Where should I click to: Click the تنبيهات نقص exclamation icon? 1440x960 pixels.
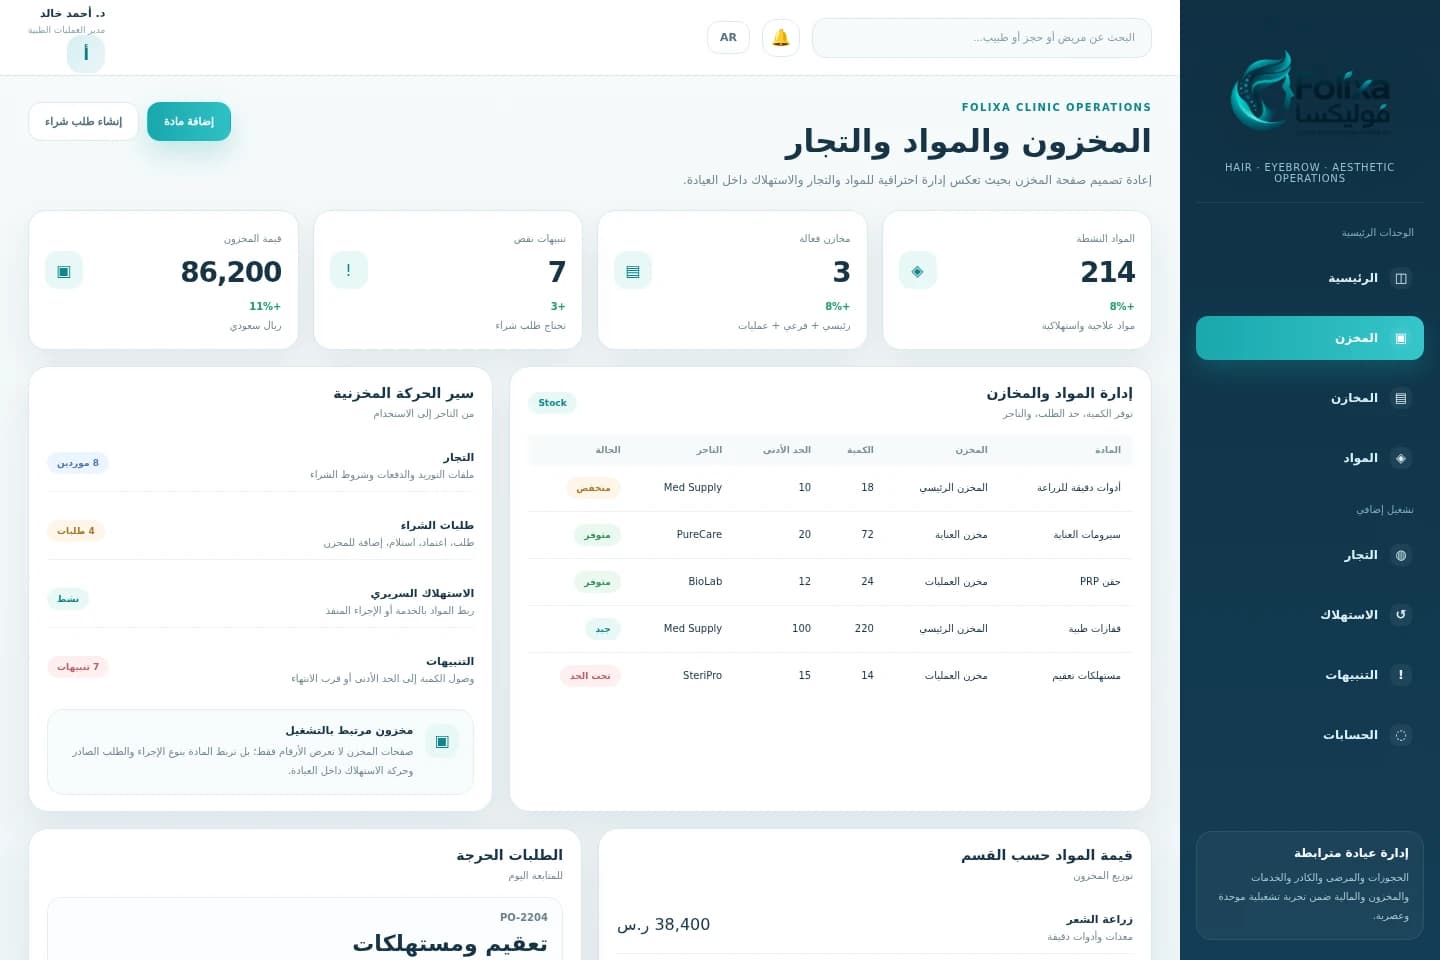pos(349,270)
